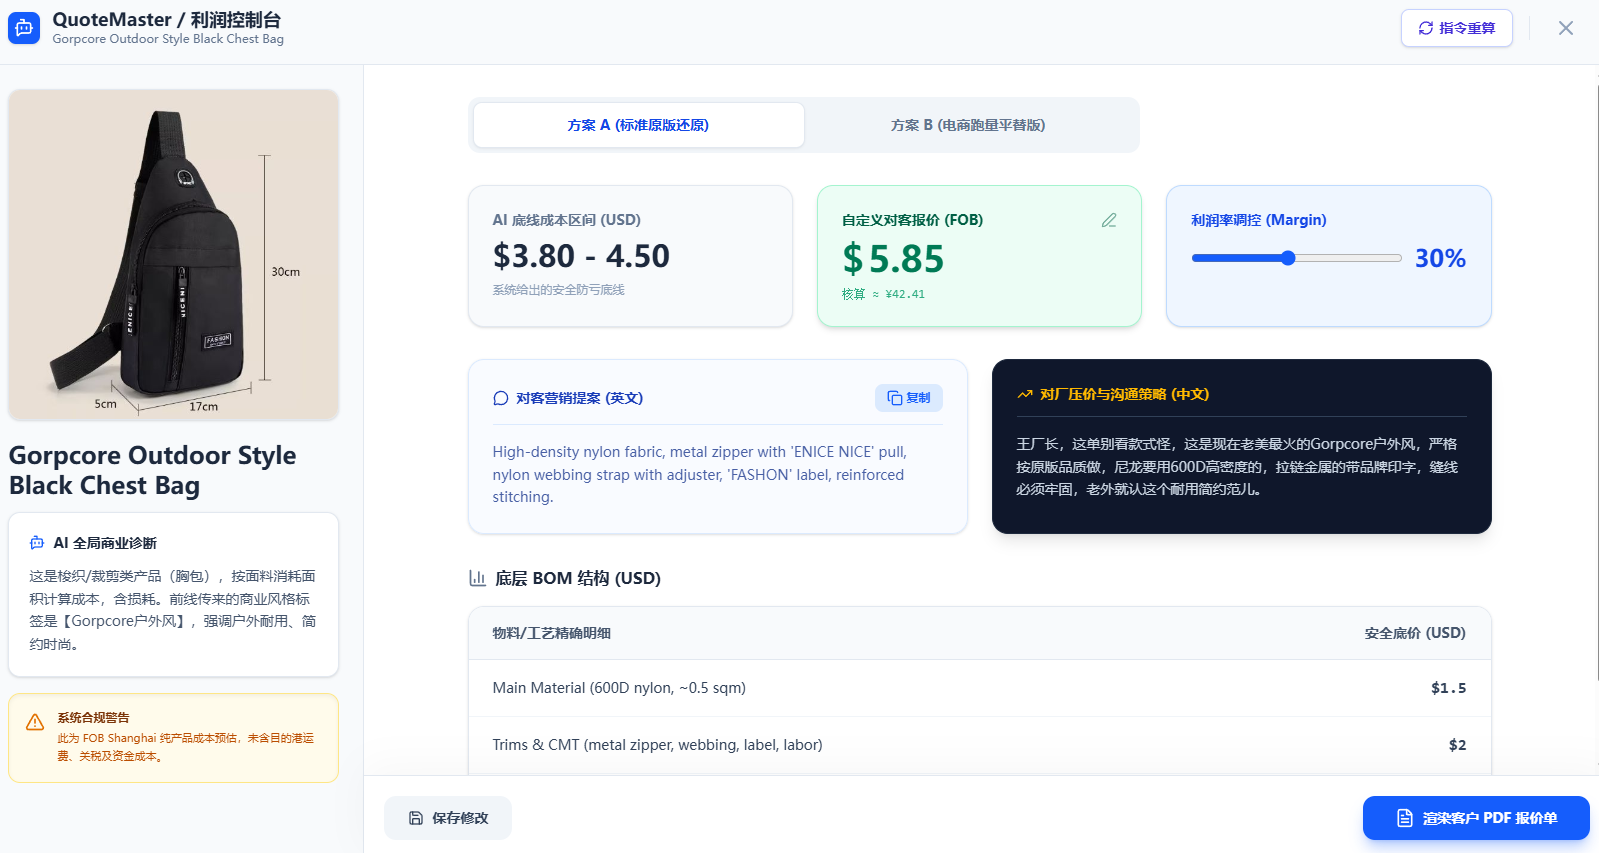1599x853 pixels.
Task: Click the Trims & CMT row
Action: point(980,745)
